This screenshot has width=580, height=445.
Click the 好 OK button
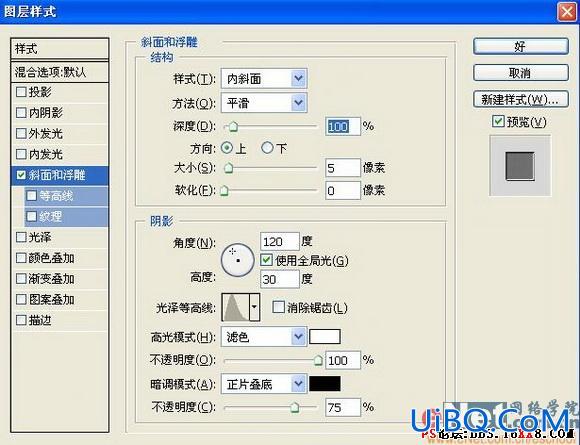[x=520, y=47]
